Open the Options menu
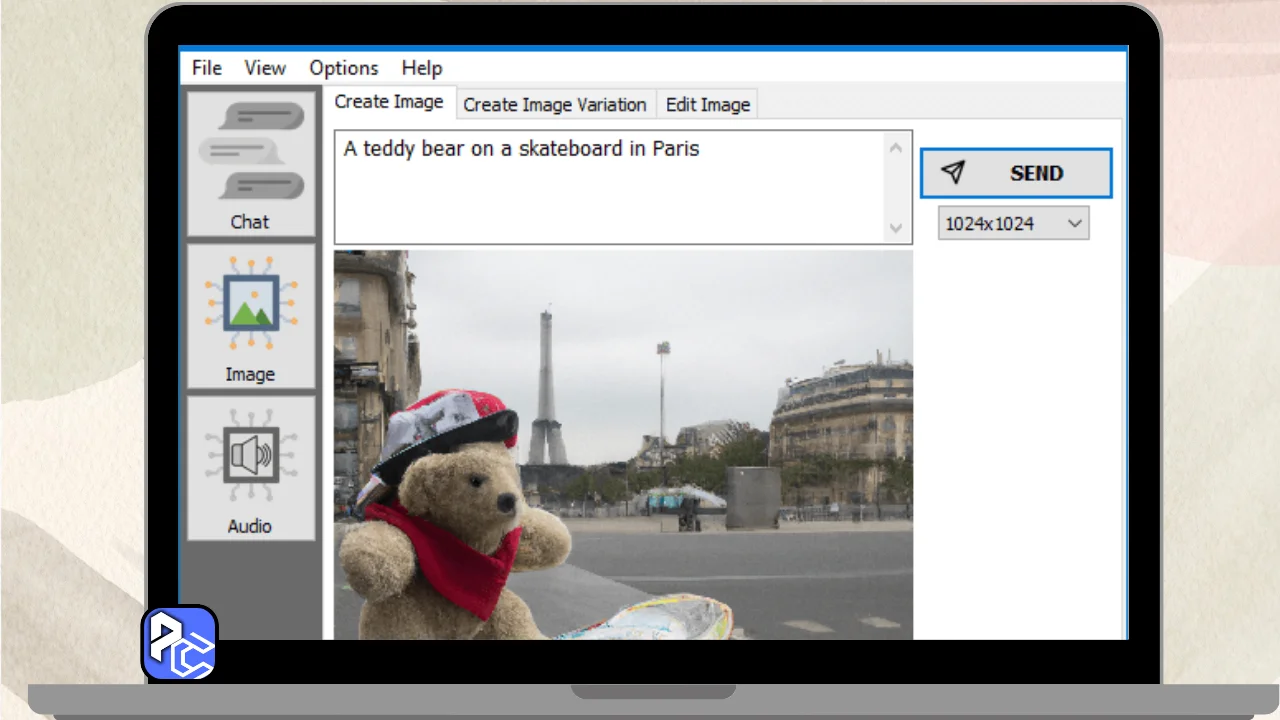The height and width of the screenshot is (720, 1280). [343, 68]
